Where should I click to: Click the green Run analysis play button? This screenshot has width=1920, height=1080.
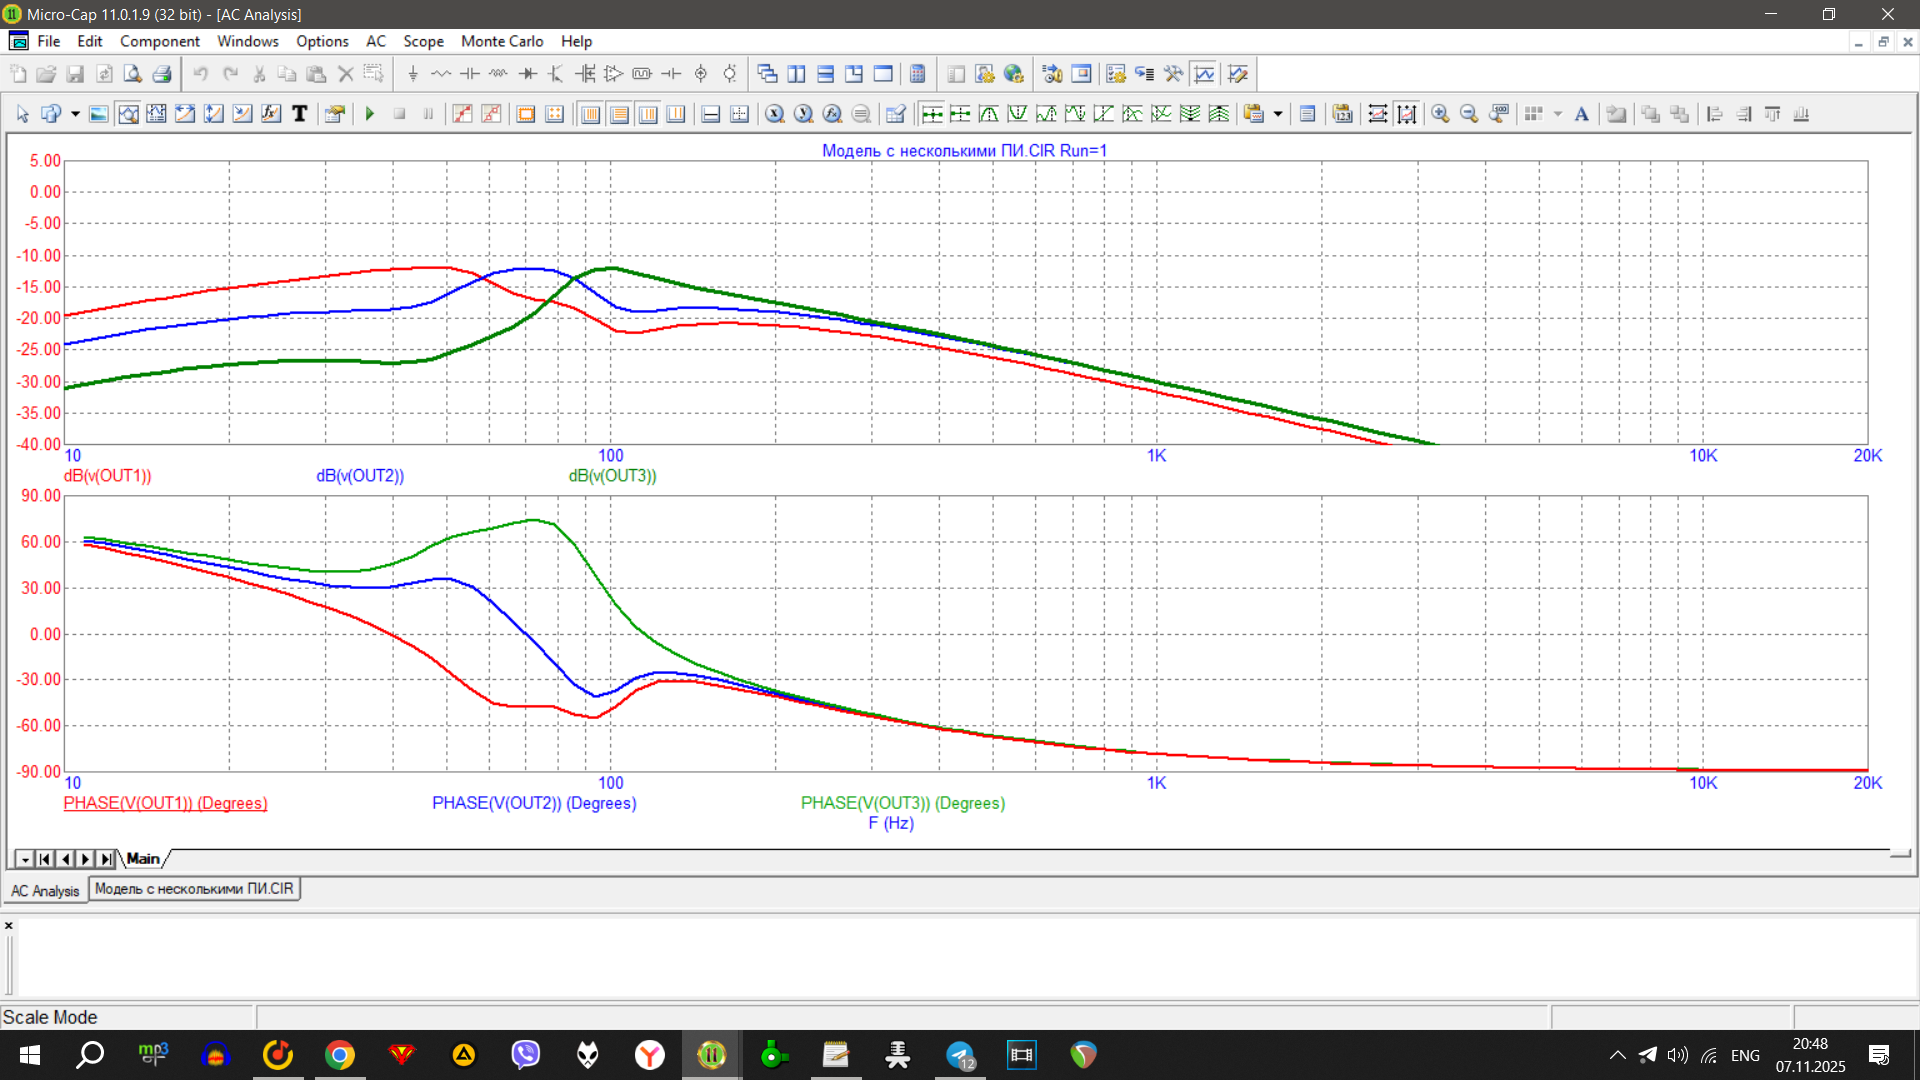click(370, 114)
